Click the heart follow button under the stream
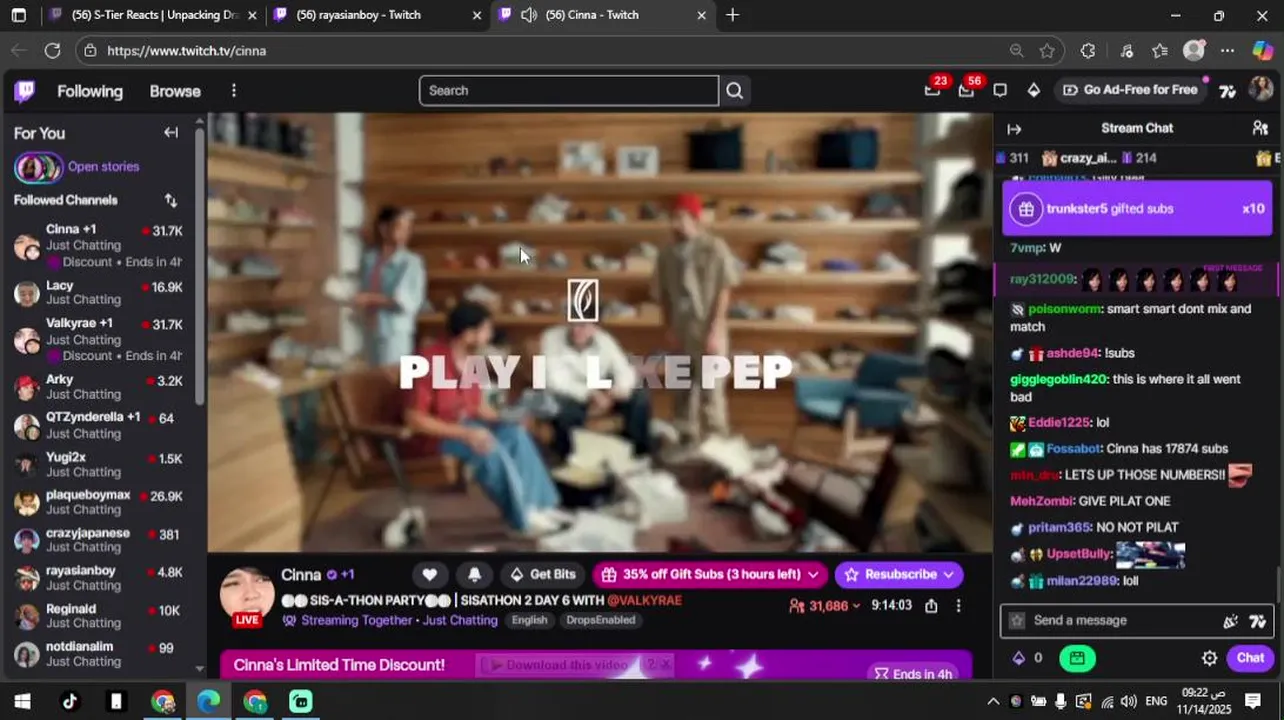Viewport: 1284px width, 720px height. tap(429, 574)
